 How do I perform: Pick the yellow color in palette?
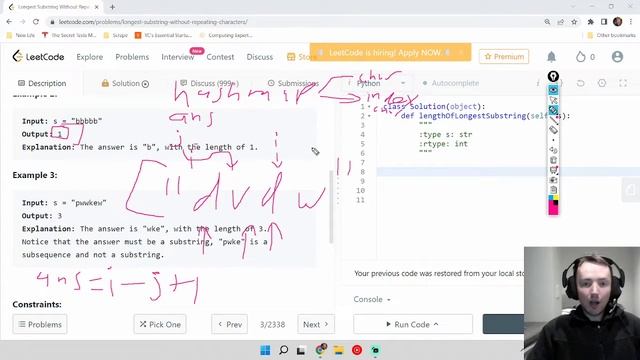tap(556, 198)
